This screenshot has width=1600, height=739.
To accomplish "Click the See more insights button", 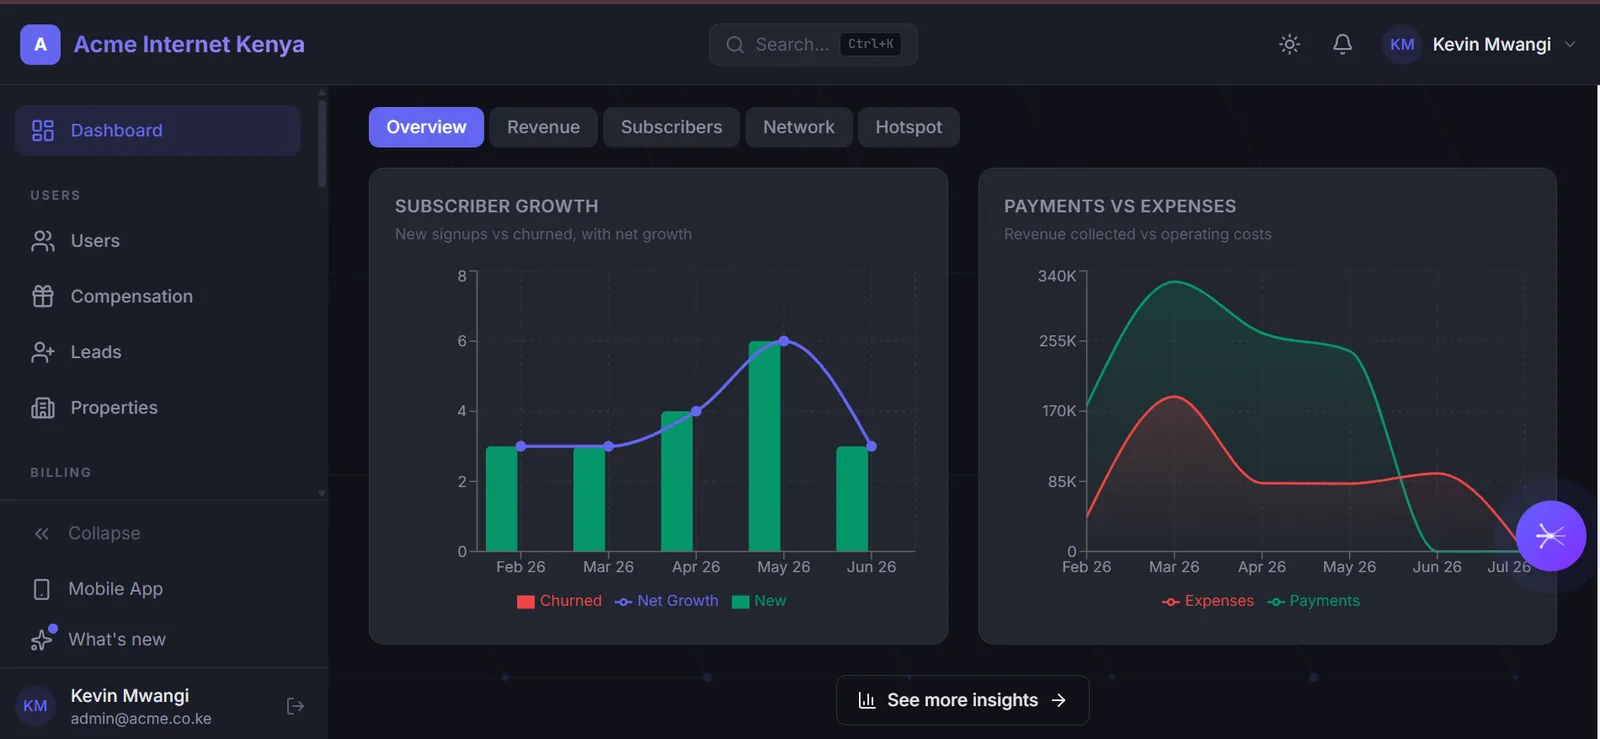I will tap(962, 700).
